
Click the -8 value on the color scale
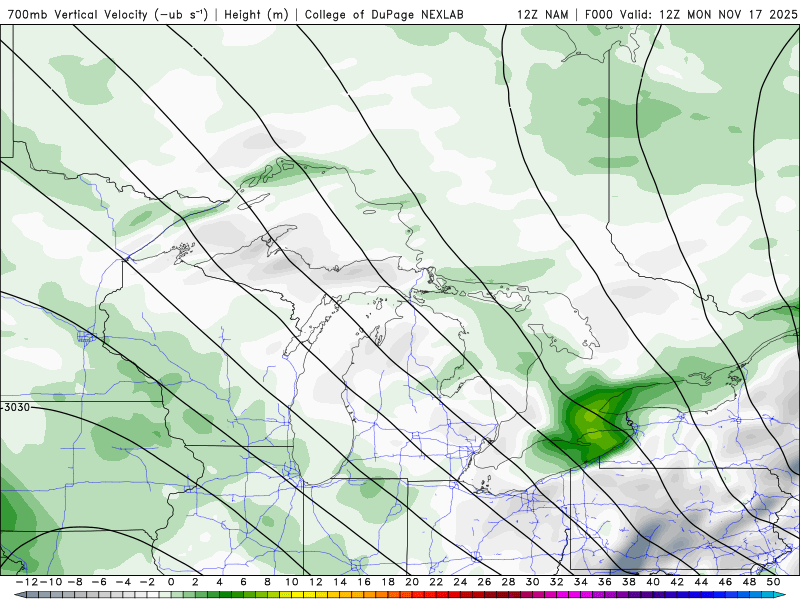(75, 582)
